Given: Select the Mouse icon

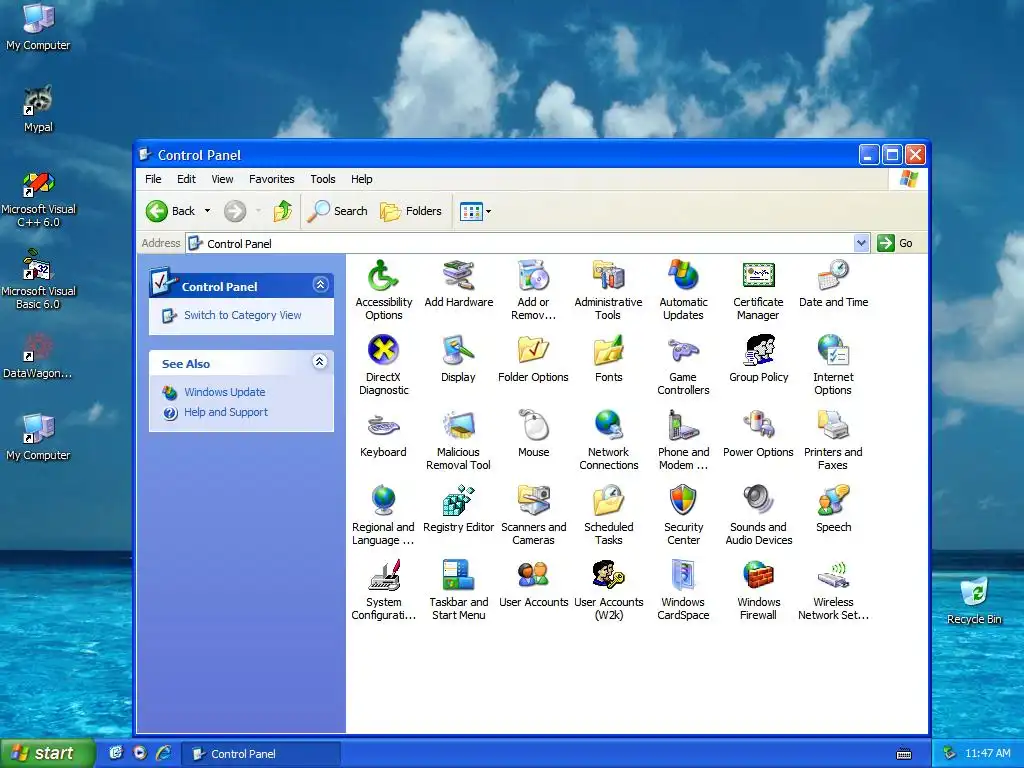Looking at the screenshot, I should pos(534,426).
